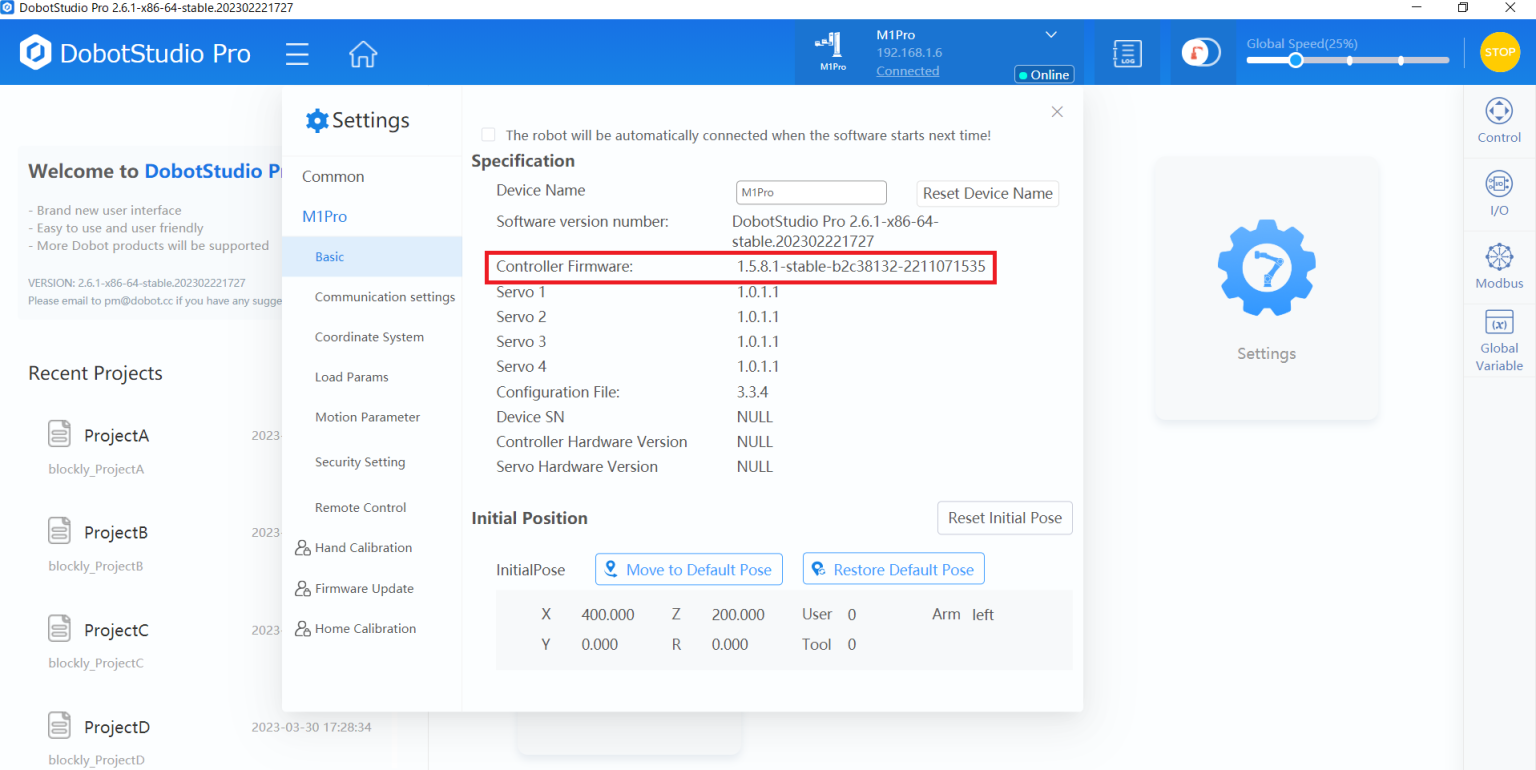Click the Device Name input field
The height and width of the screenshot is (770, 1536).
(811, 192)
